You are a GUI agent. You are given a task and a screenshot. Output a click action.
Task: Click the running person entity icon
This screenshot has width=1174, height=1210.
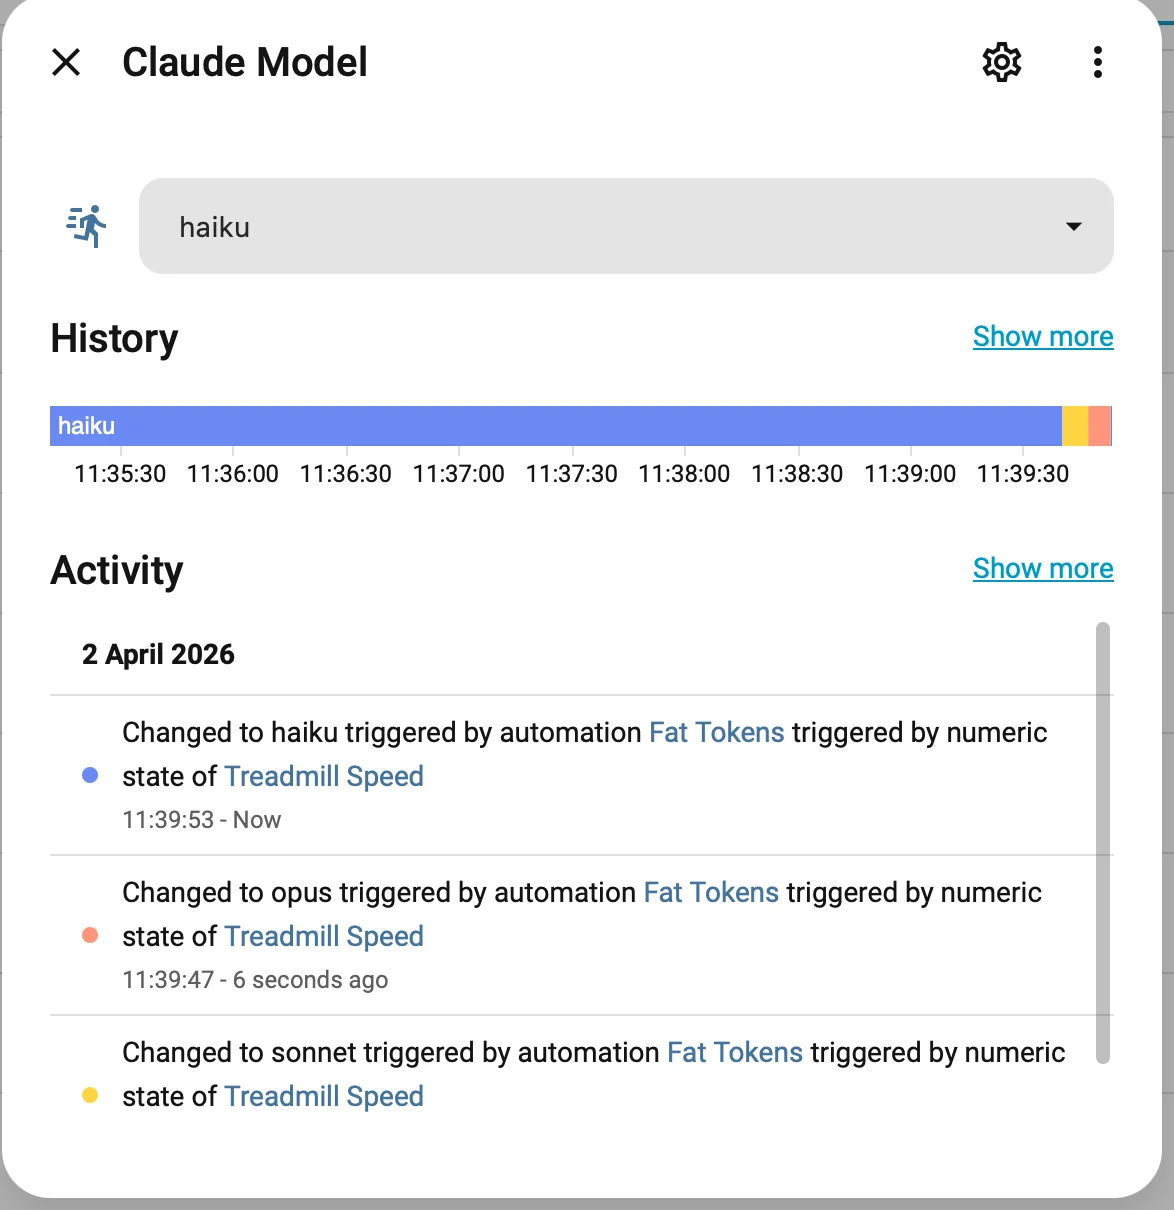click(86, 226)
